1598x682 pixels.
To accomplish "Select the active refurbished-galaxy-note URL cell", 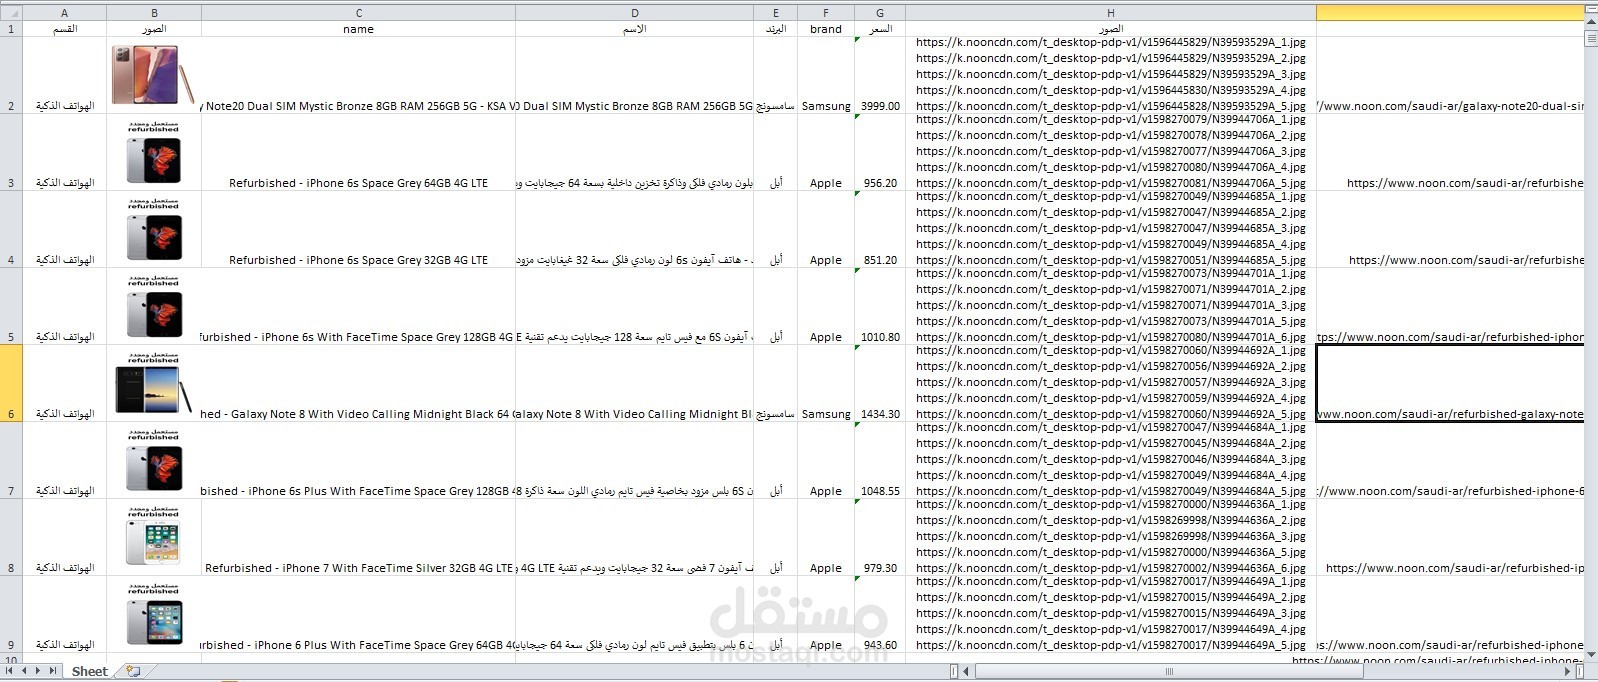I will 1450,384.
